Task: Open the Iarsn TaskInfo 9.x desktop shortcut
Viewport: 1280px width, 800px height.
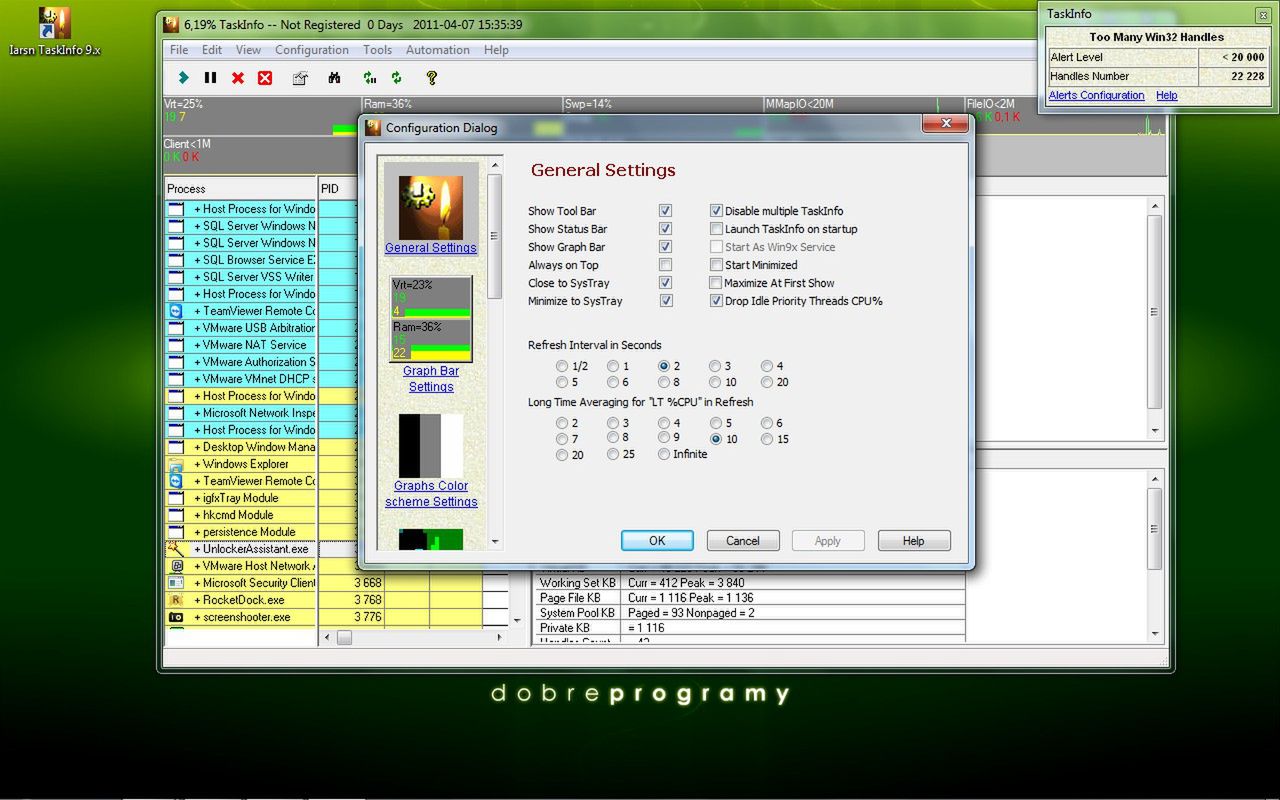Action: pyautogui.click(x=54, y=31)
